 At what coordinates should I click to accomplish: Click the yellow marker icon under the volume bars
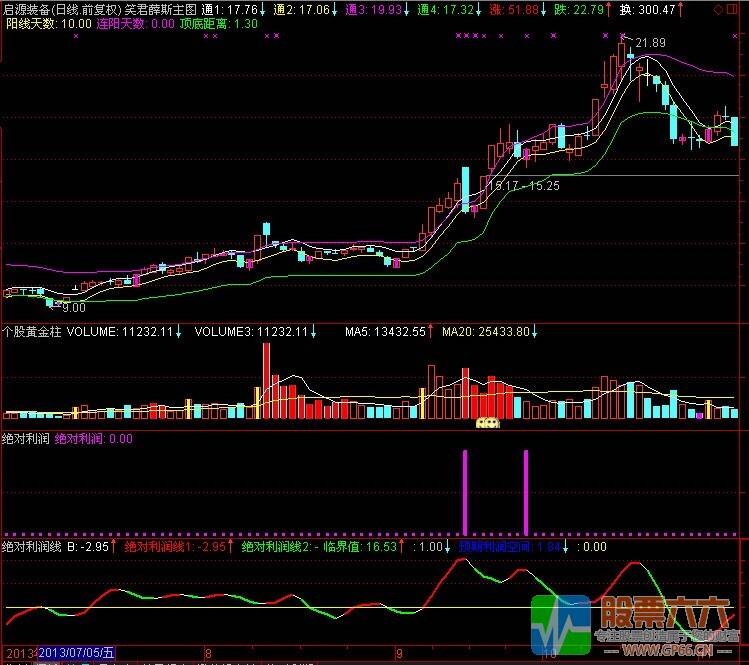pyautogui.click(x=487, y=422)
